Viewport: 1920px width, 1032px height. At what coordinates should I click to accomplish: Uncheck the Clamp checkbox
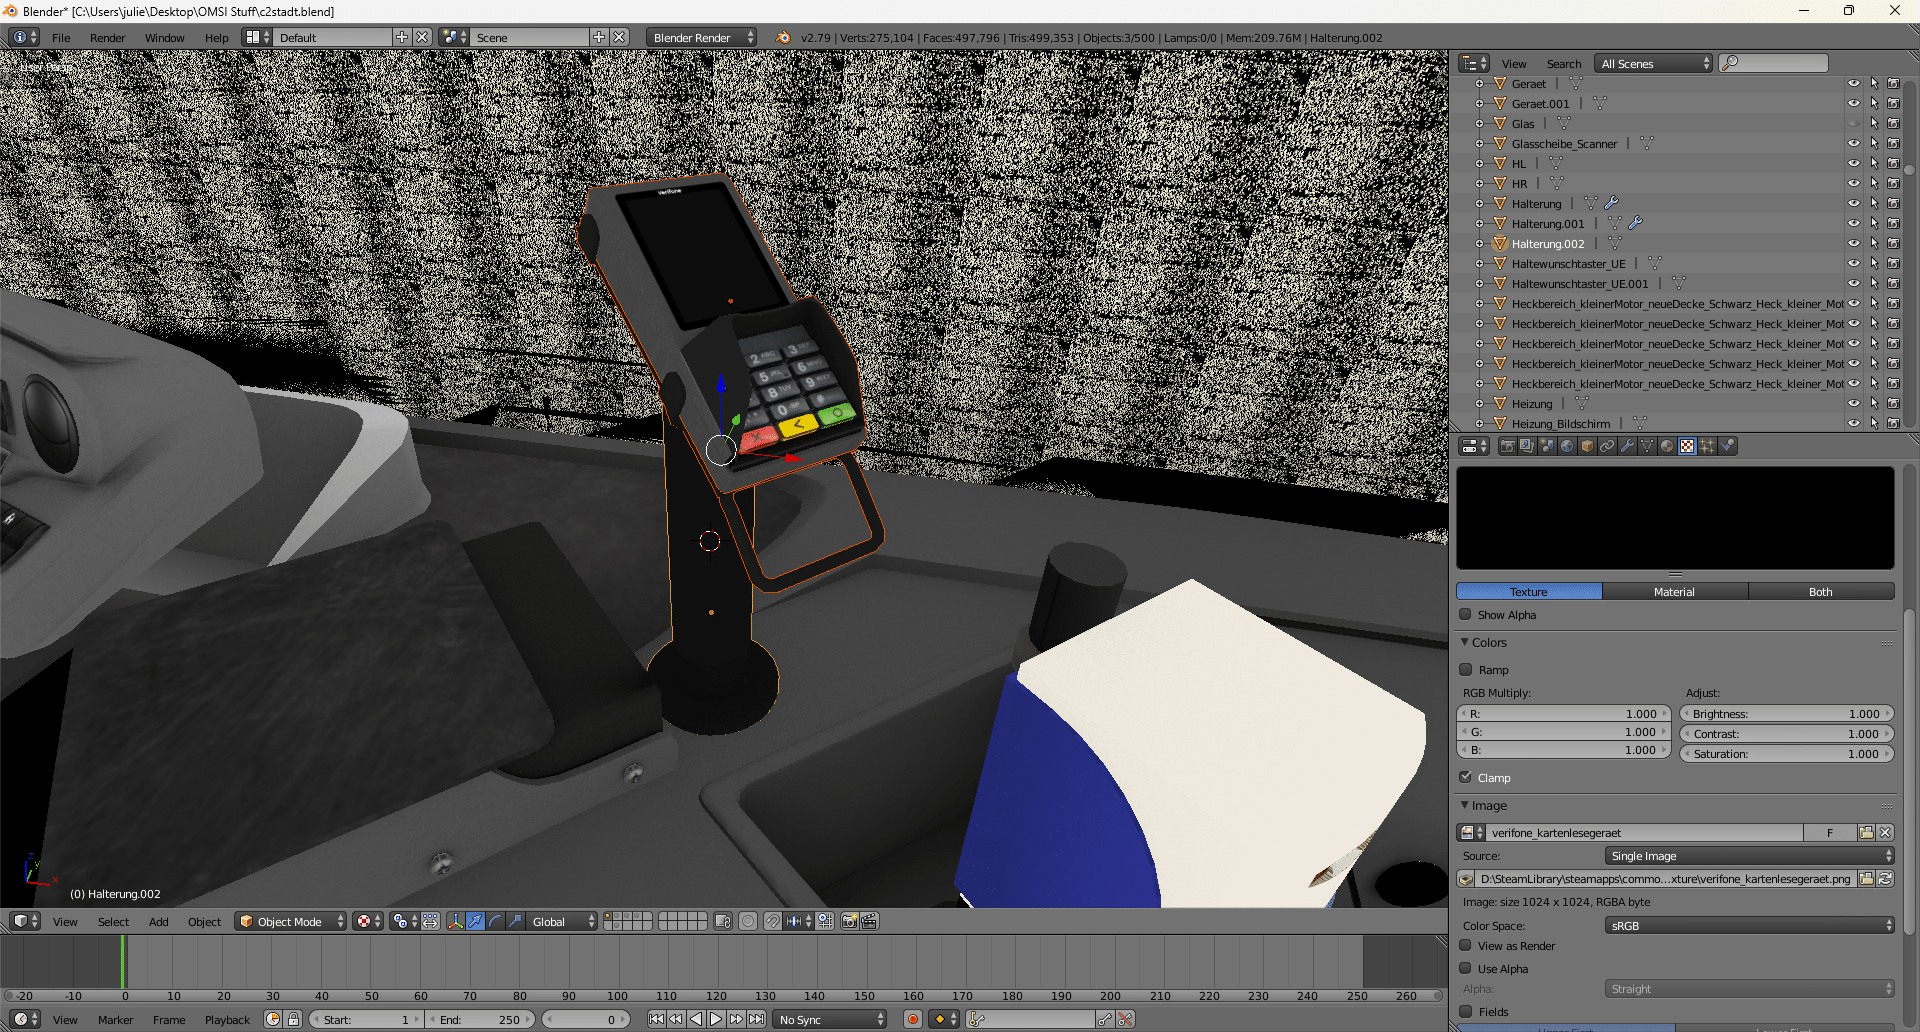(1466, 777)
